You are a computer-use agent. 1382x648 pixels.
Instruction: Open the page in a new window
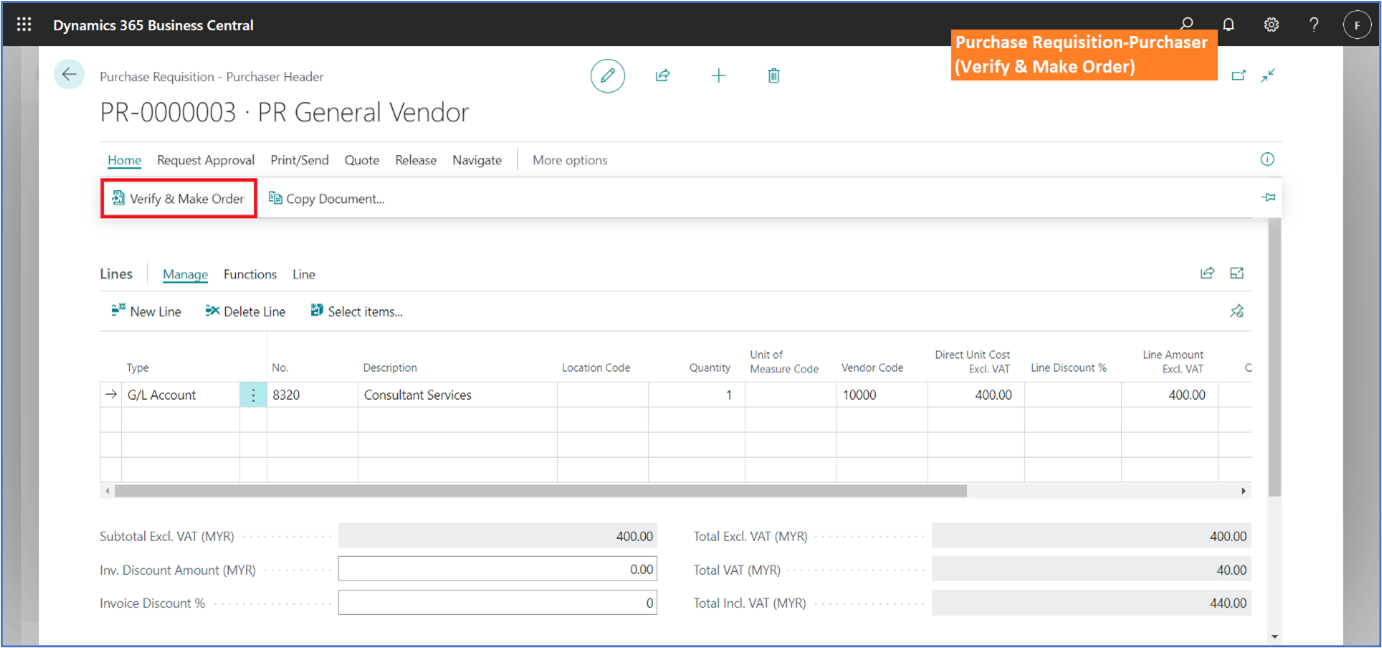1239,75
